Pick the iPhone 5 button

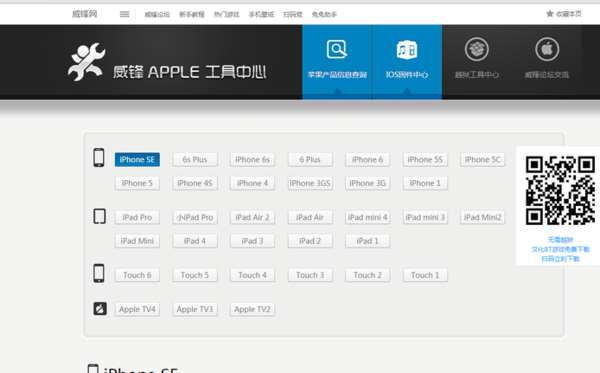[x=137, y=183]
